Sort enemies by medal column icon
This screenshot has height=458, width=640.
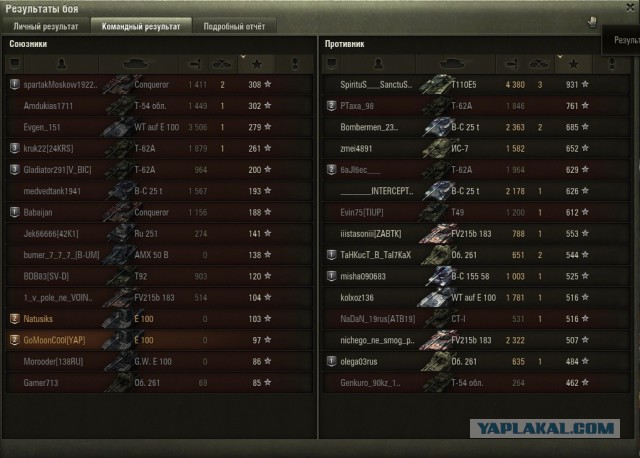[x=612, y=64]
